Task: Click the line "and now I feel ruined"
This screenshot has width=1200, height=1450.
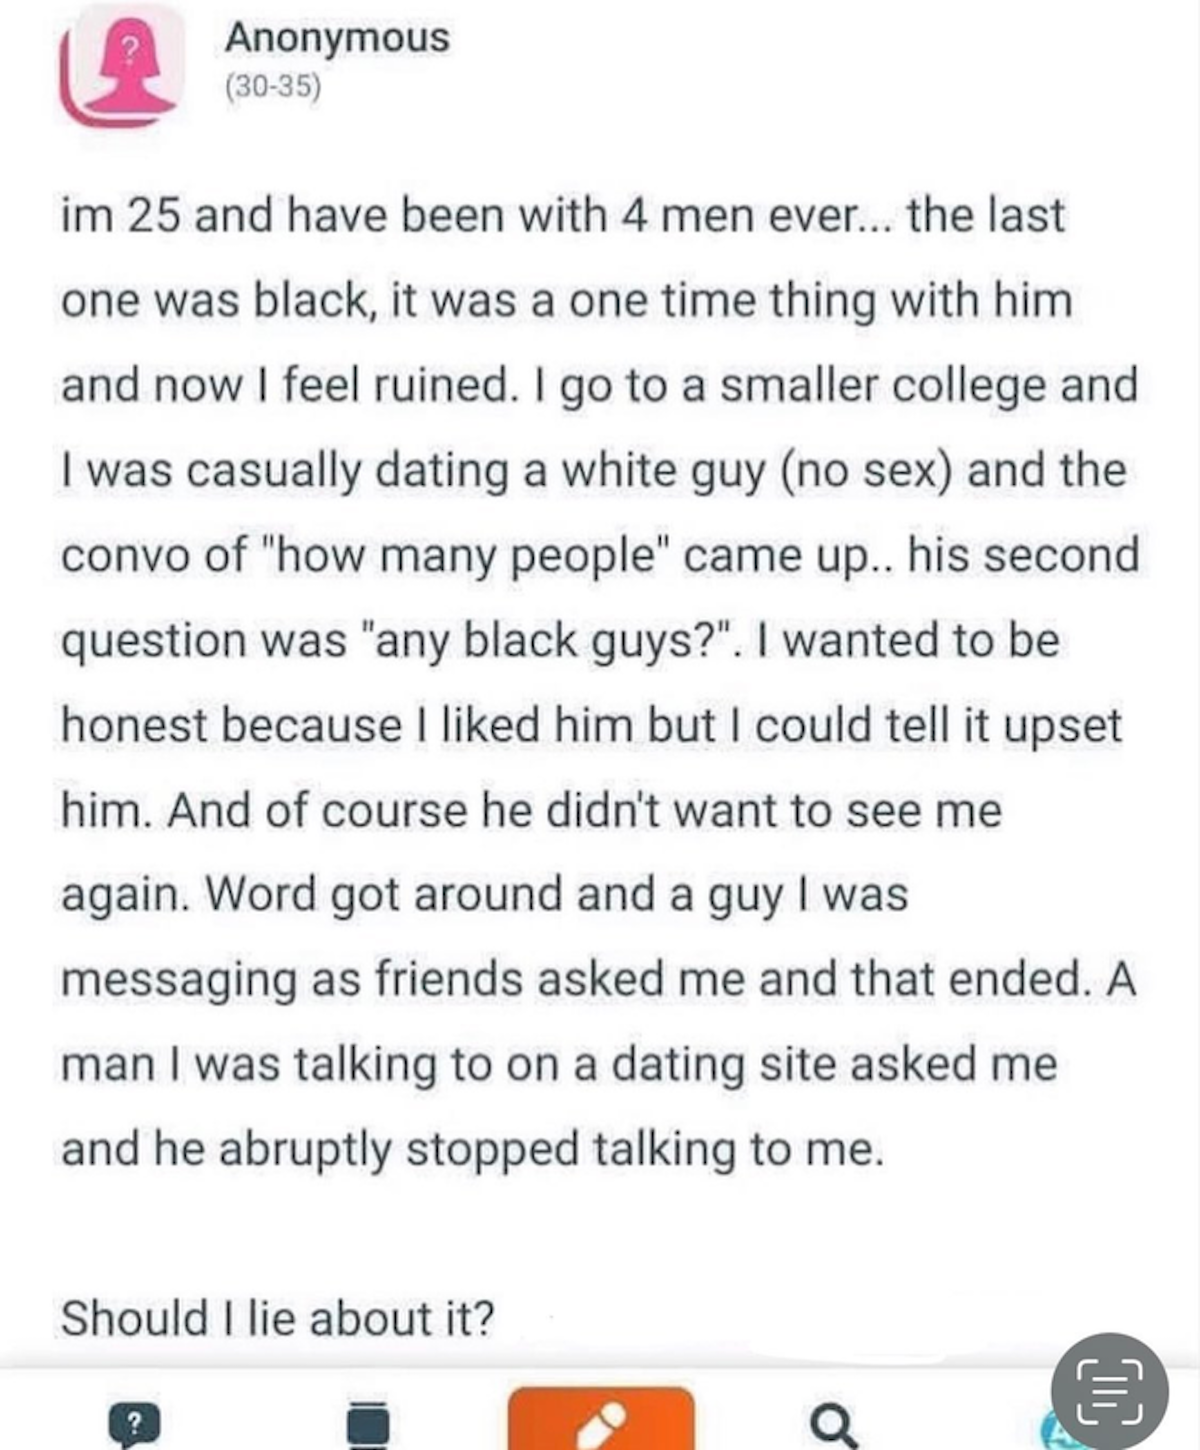Action: click(x=599, y=386)
